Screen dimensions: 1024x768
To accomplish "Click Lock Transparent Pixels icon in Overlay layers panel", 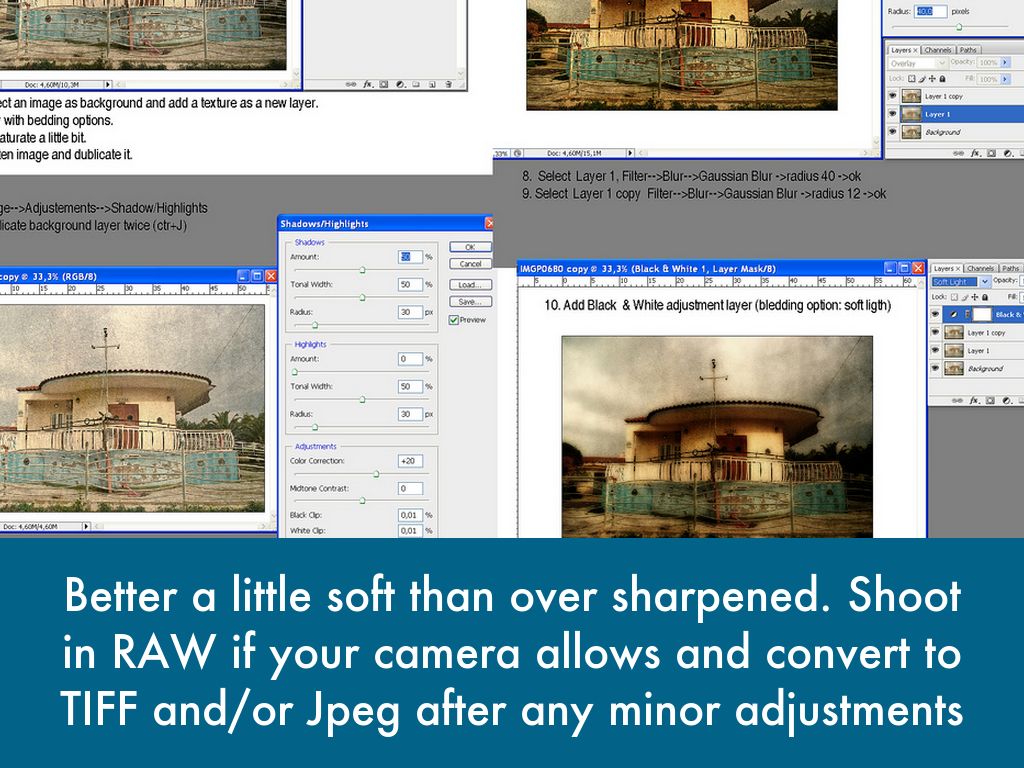I will point(910,79).
